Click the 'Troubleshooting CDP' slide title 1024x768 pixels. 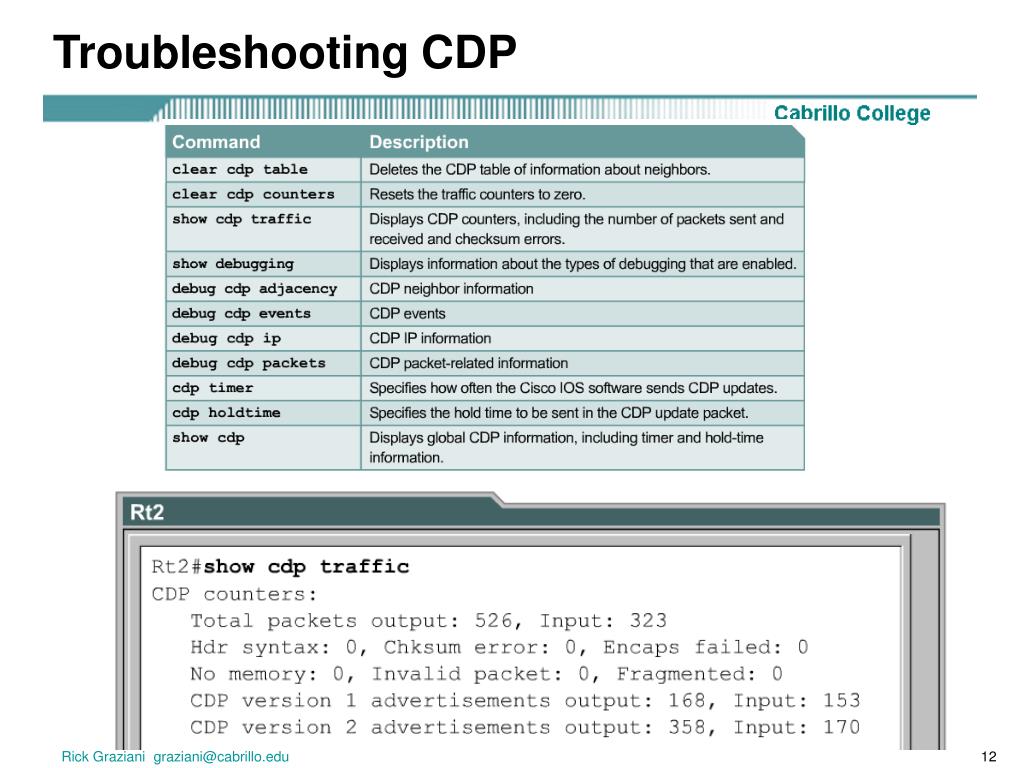pos(285,53)
